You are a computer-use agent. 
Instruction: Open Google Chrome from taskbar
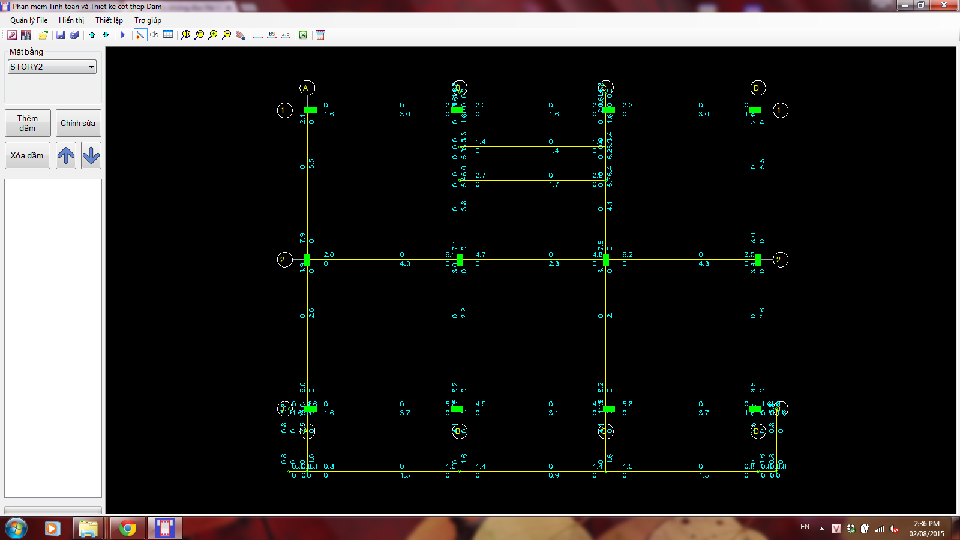tap(127, 528)
